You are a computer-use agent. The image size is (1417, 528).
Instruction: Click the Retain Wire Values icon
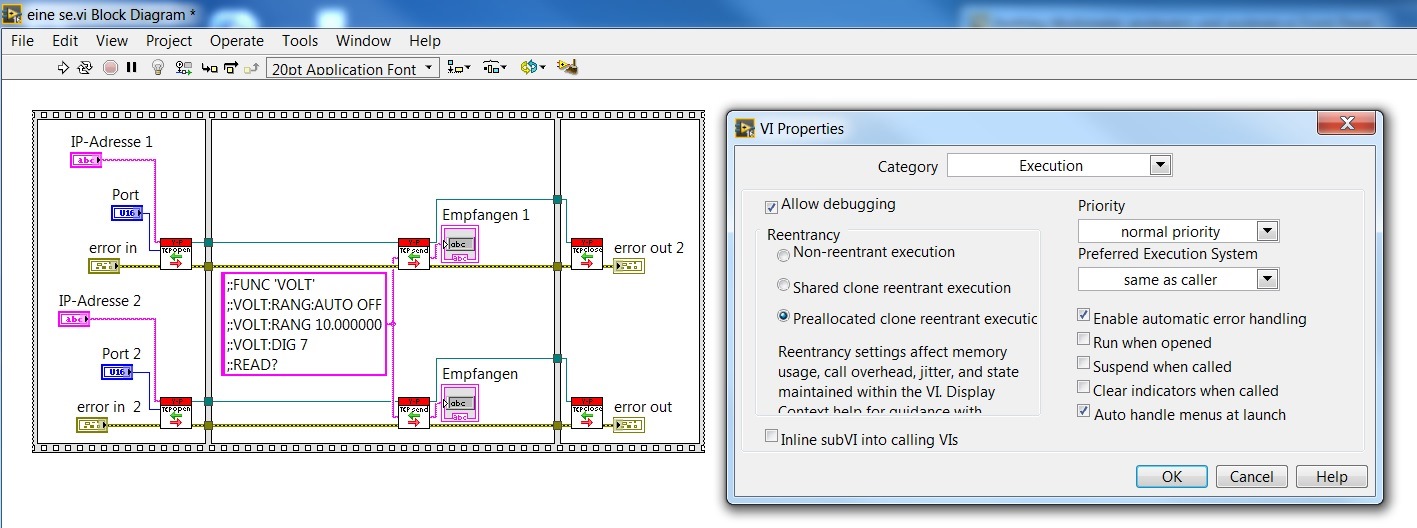tap(184, 68)
